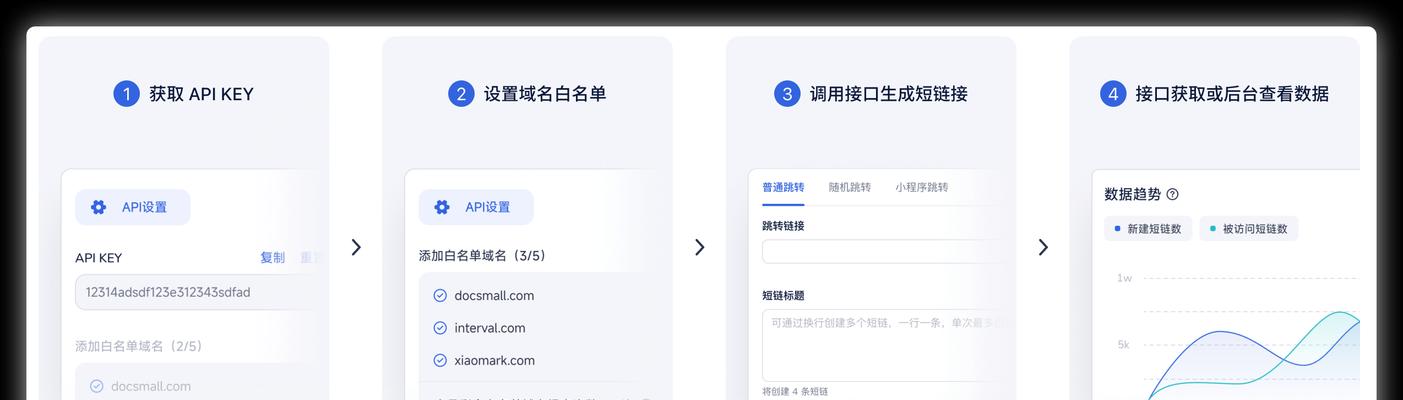Click docsmall.com check icon in 设置域名白名单 card

pos(440,295)
